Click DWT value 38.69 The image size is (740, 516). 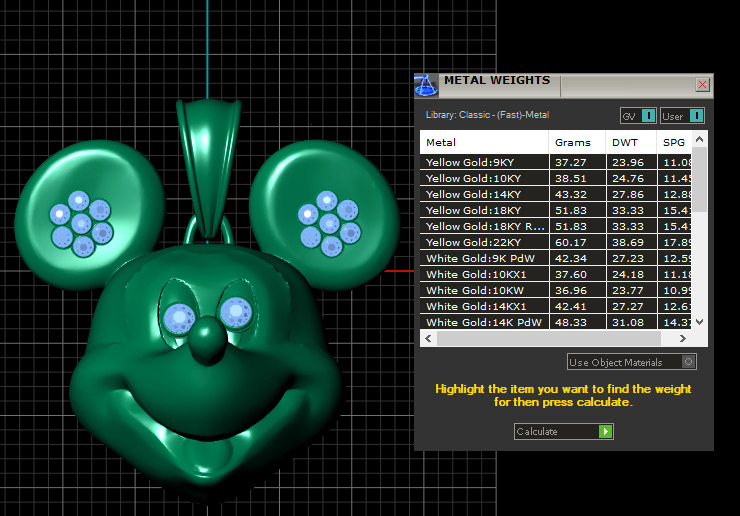tap(628, 243)
